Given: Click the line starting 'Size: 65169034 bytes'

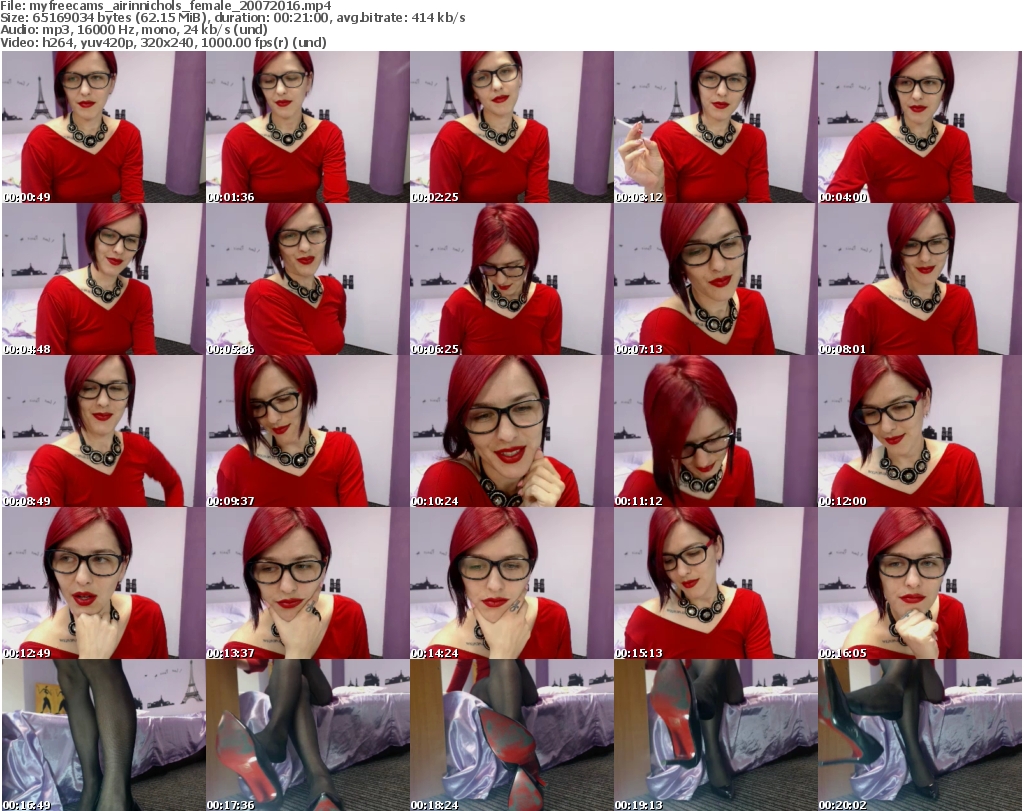Looking at the screenshot, I should point(232,18).
